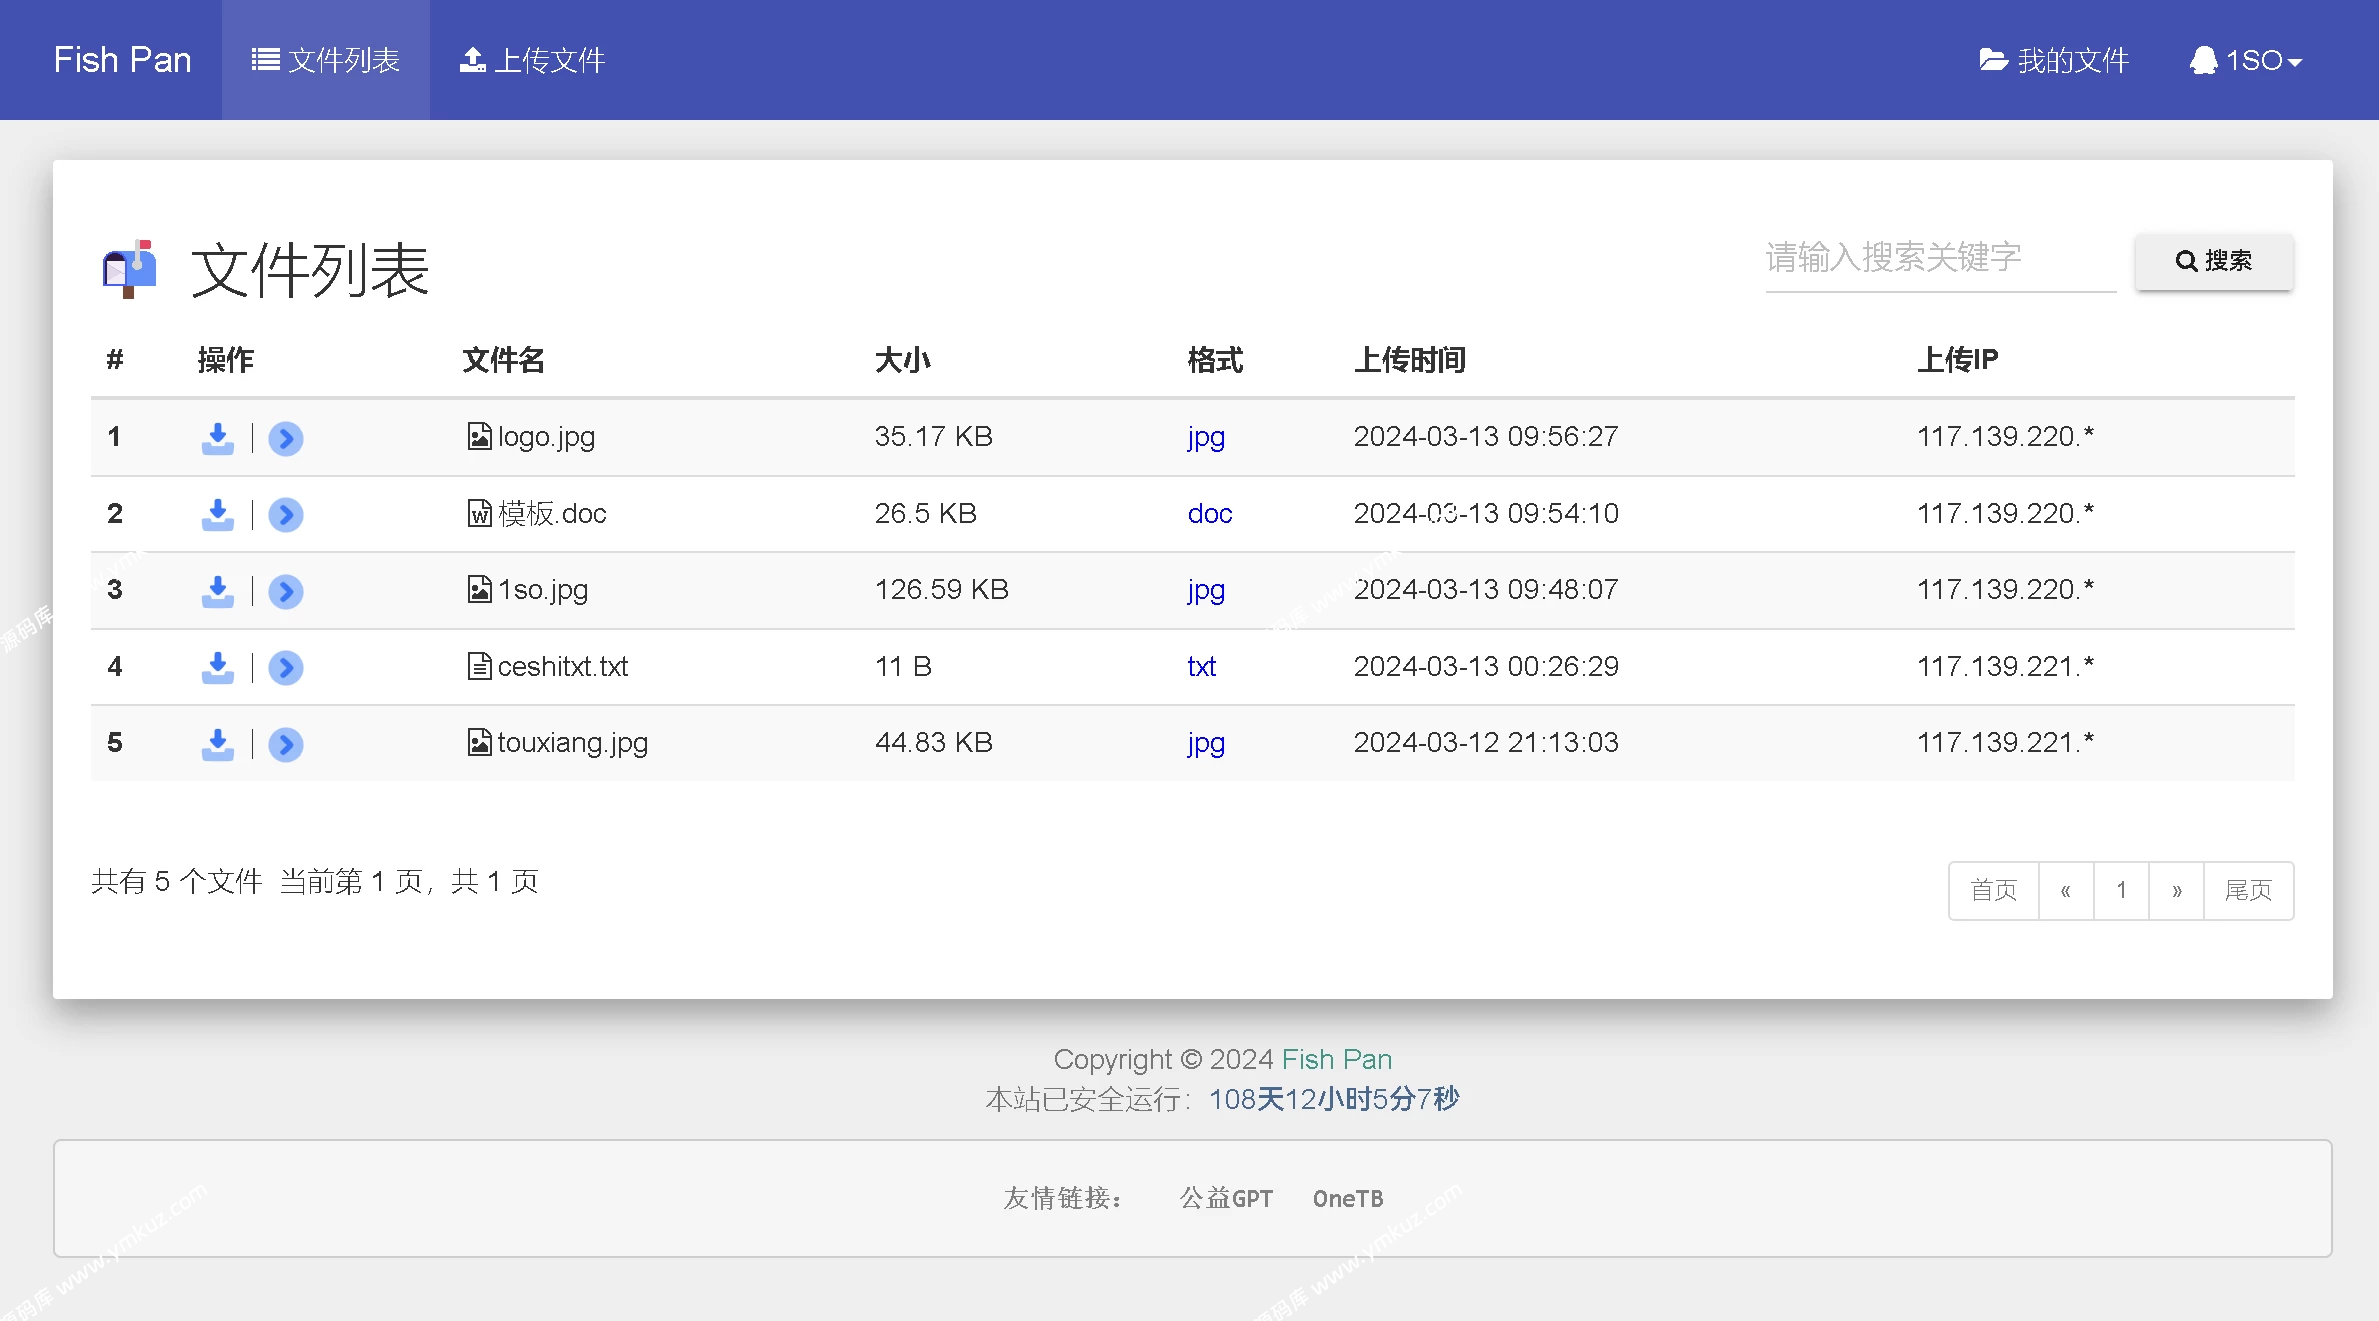Click the jpg format link for logo.jpg
Viewport: 2379px width, 1321px height.
pyautogui.click(x=1205, y=438)
